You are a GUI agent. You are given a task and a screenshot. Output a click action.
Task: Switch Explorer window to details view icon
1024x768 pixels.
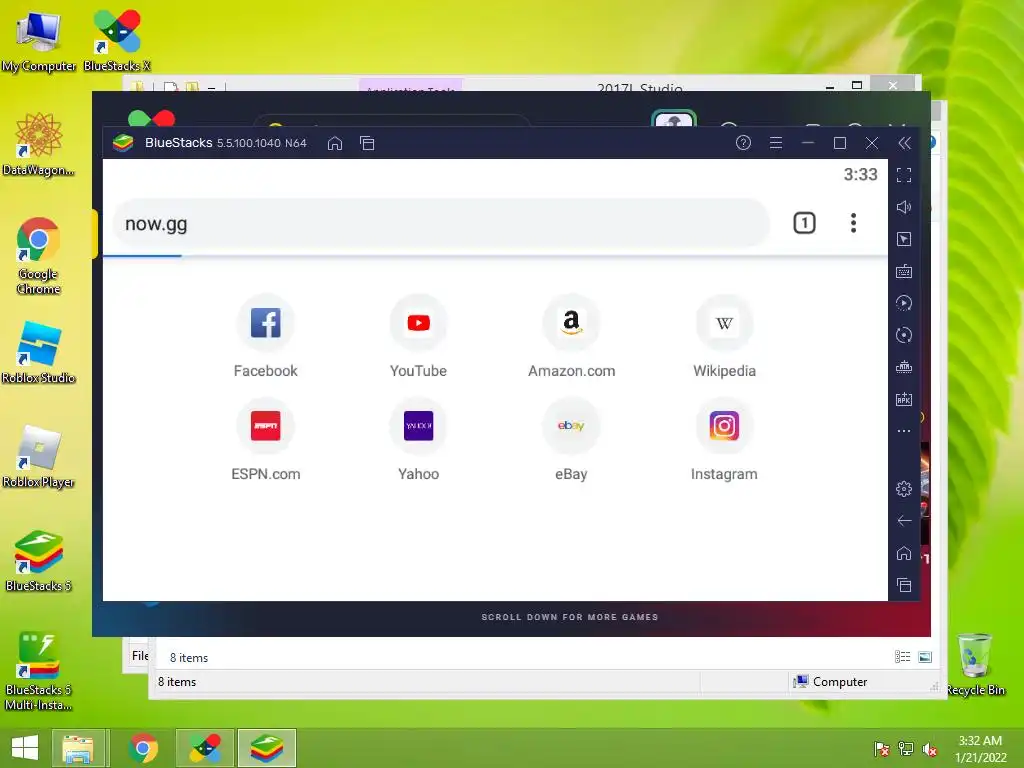pos(903,657)
